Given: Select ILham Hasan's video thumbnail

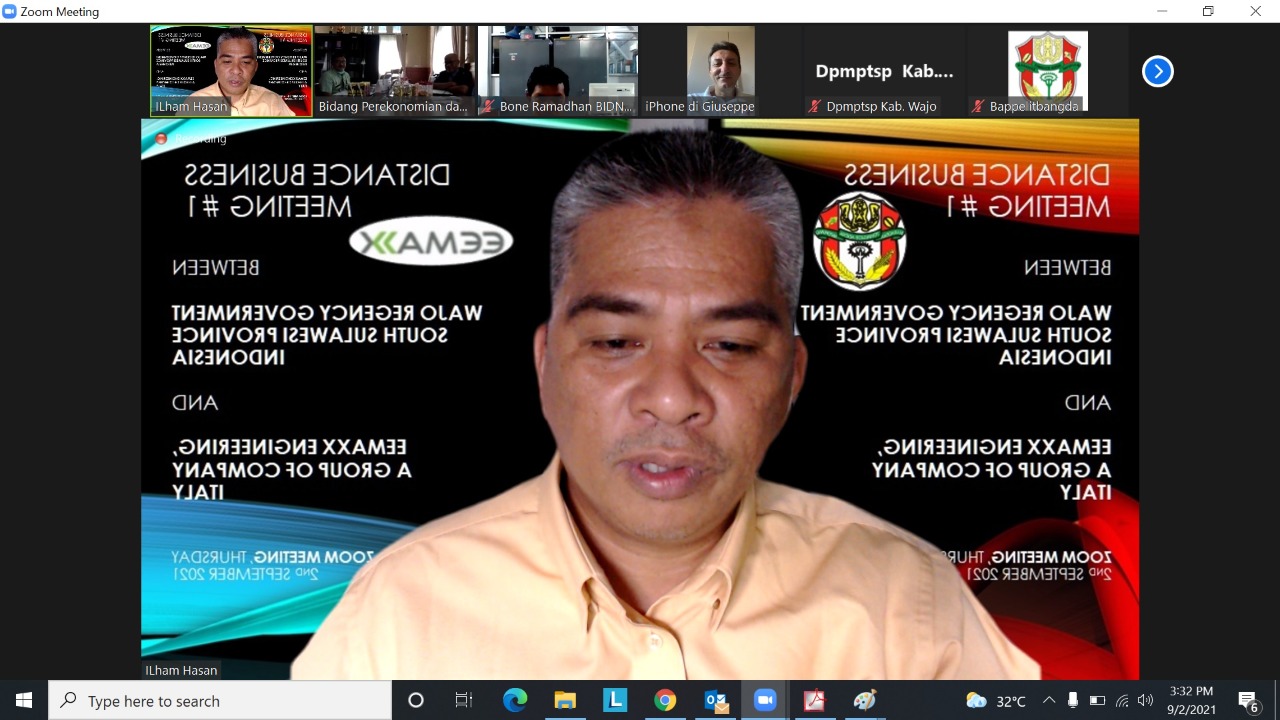Looking at the screenshot, I should (x=231, y=71).
